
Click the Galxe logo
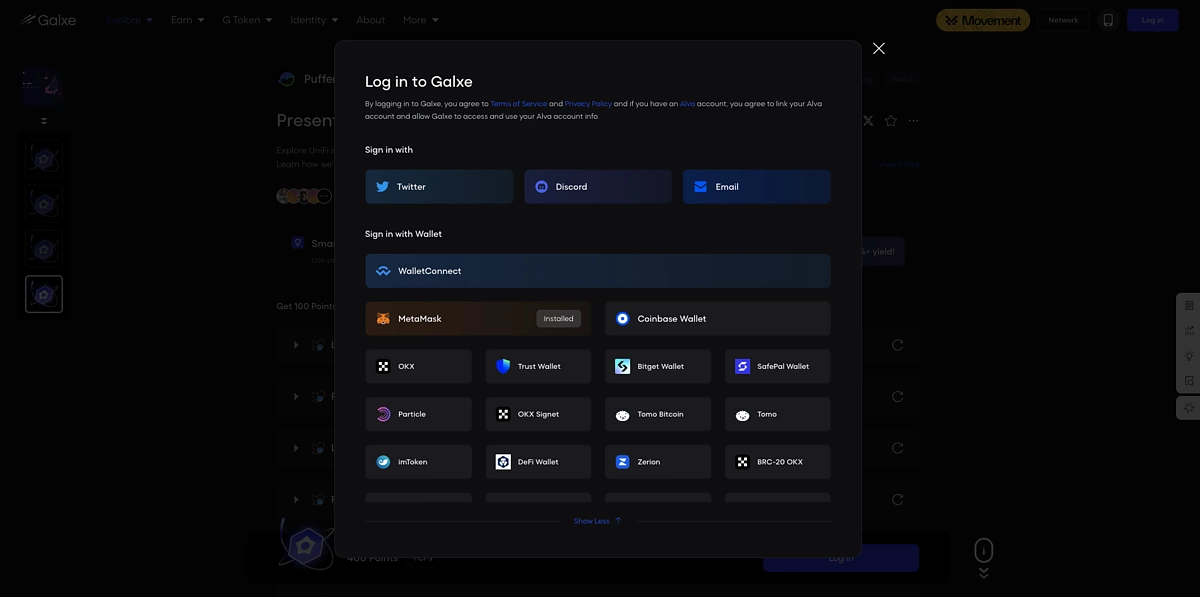pyautogui.click(x=47, y=20)
